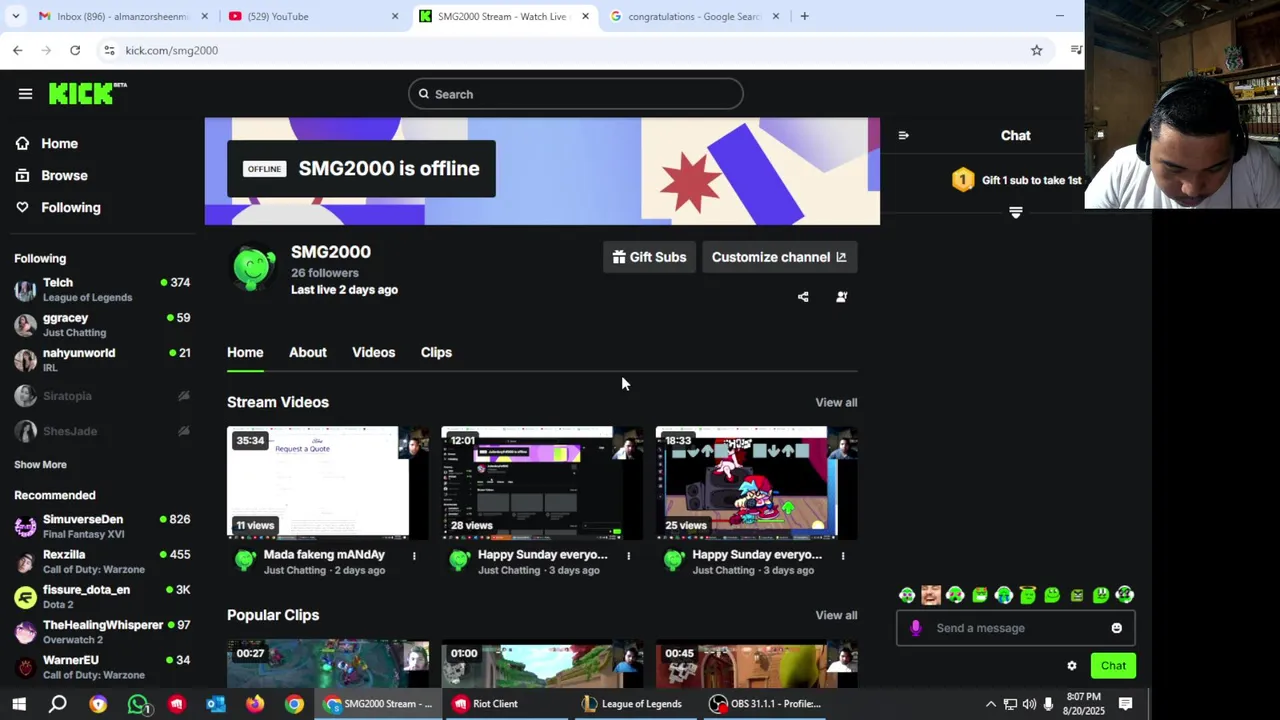Bookmark this page with the star
Image resolution: width=1280 pixels, height=720 pixels.
[1036, 50]
